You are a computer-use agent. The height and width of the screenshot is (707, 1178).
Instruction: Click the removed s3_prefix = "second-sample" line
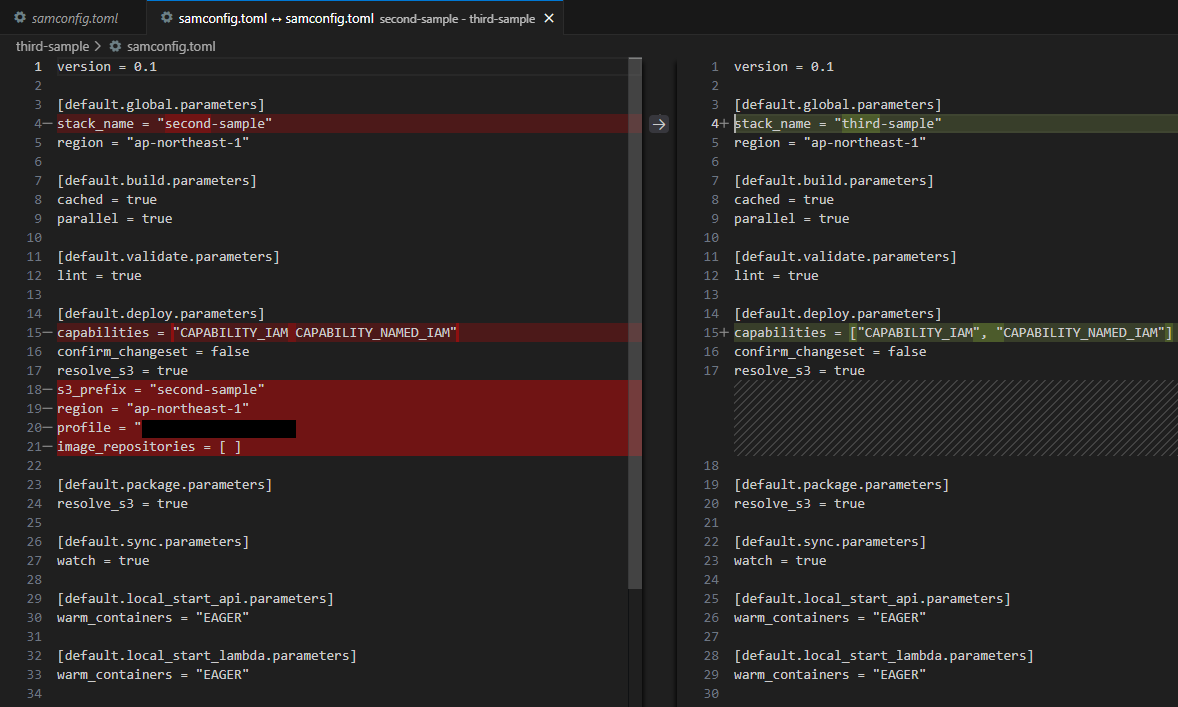click(348, 389)
